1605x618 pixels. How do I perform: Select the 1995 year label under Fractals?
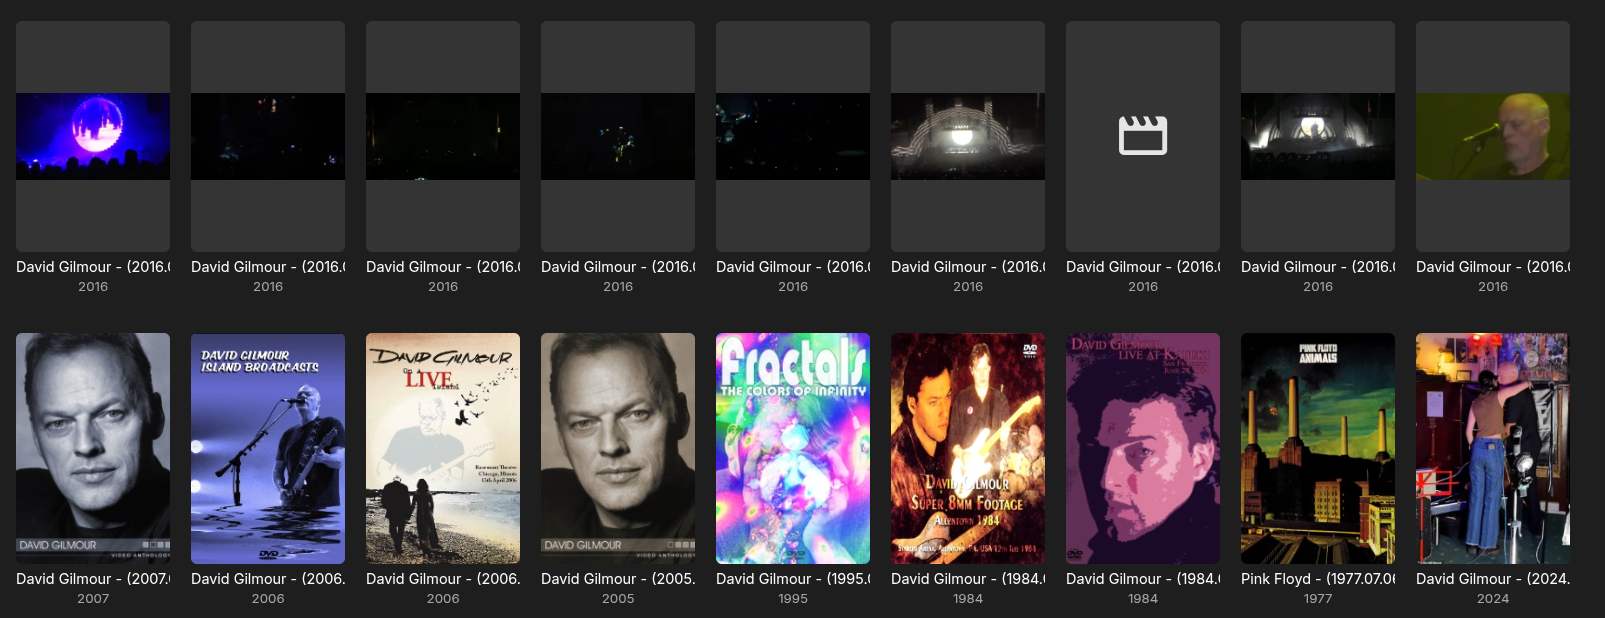pos(793,599)
